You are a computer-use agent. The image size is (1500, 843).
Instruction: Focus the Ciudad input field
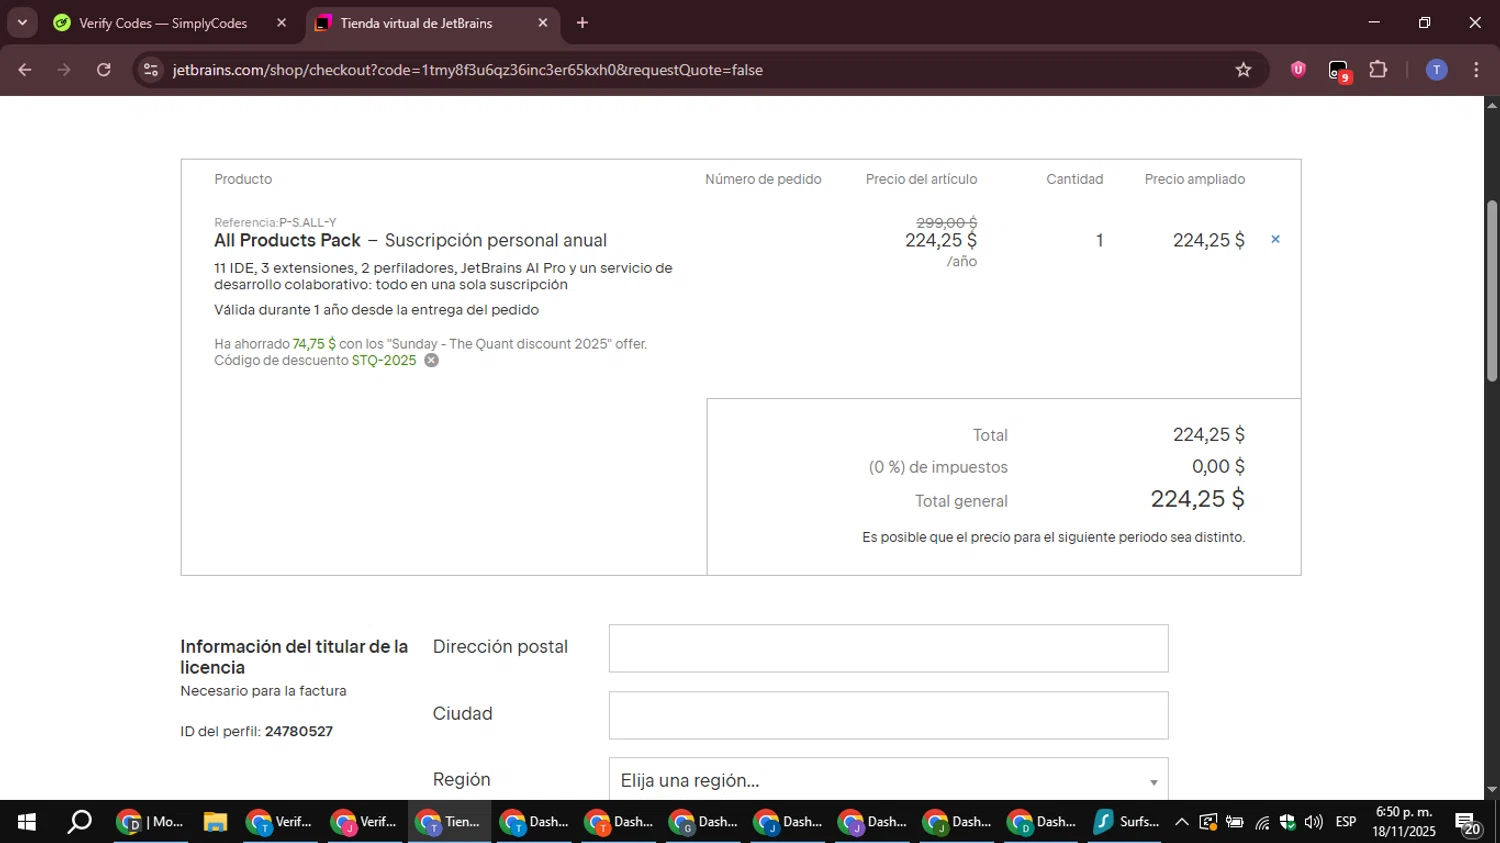tap(888, 715)
